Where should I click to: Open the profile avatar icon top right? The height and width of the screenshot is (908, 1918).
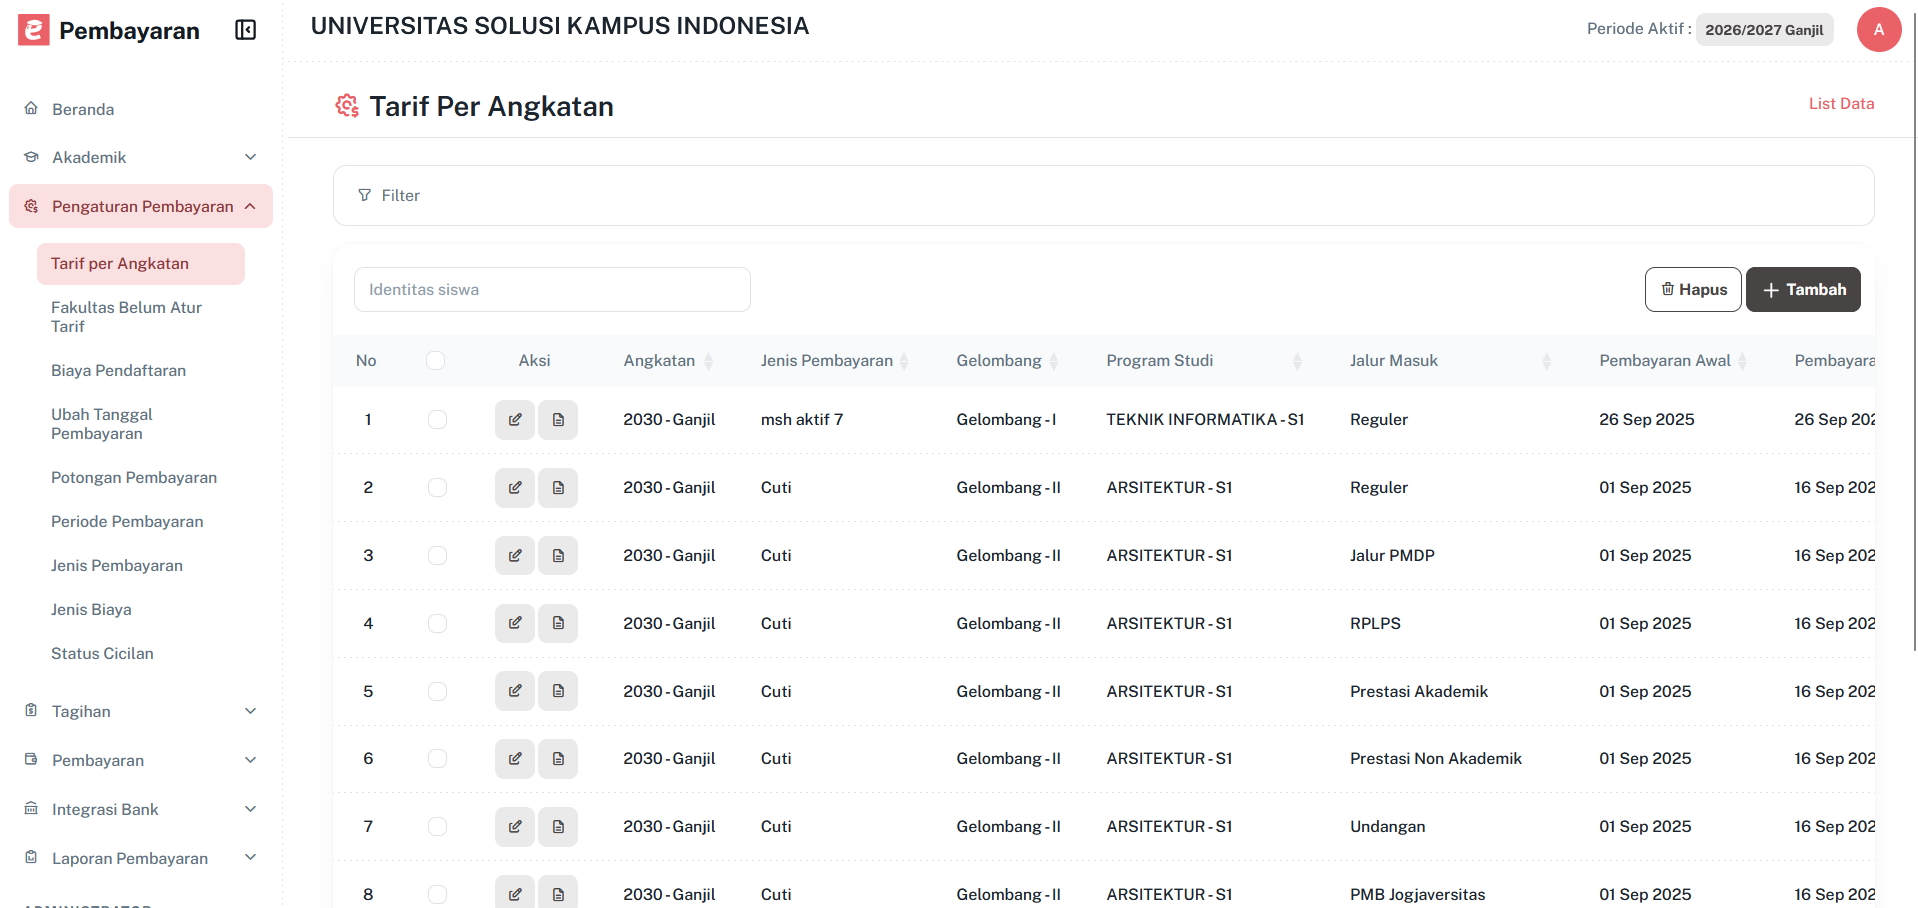pos(1878,29)
